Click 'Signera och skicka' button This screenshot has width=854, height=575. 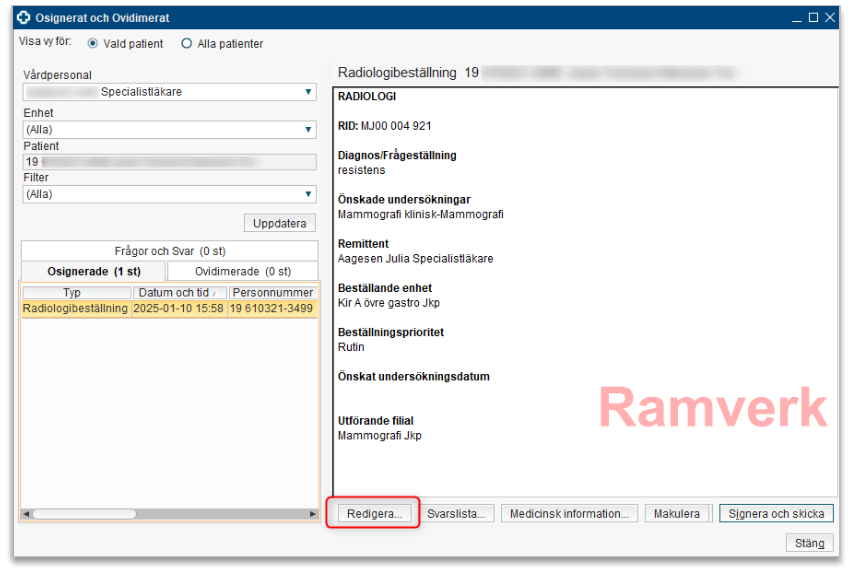point(775,514)
